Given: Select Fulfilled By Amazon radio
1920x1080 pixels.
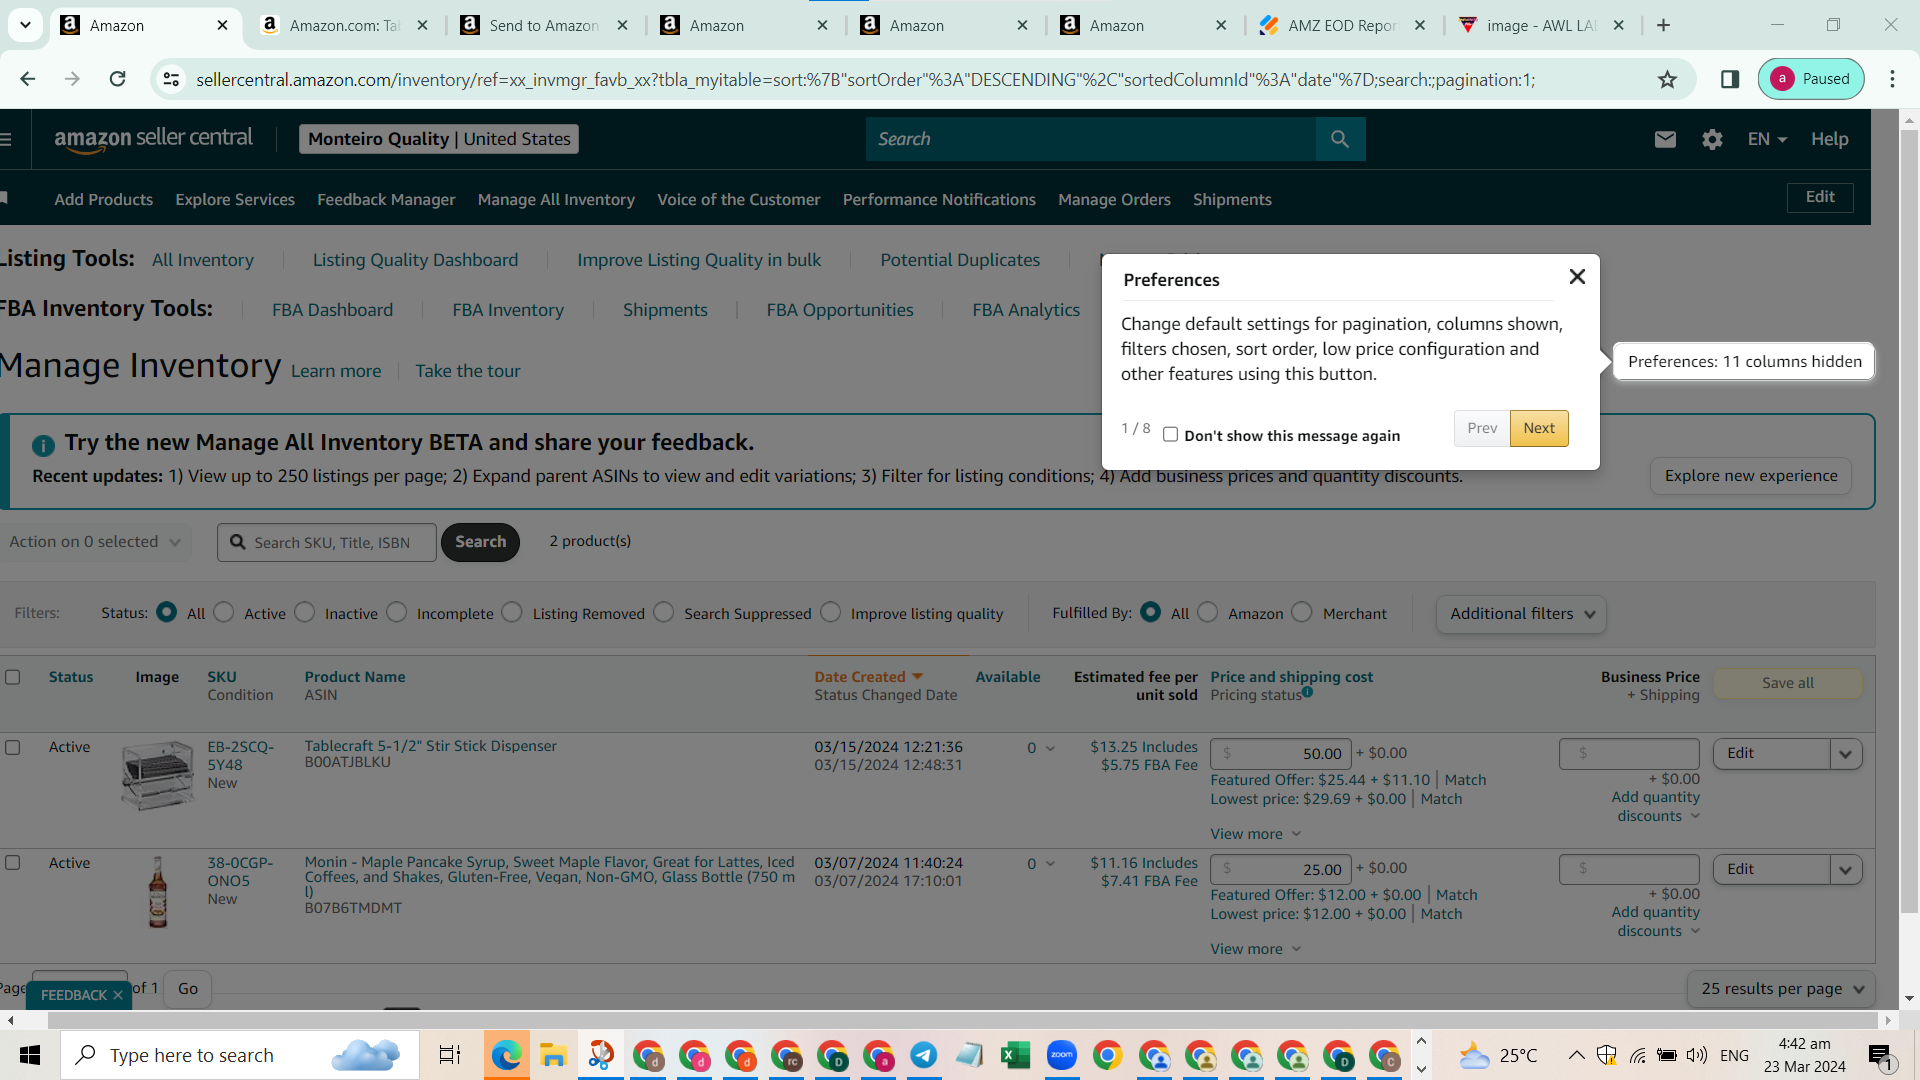Looking at the screenshot, I should point(1208,612).
